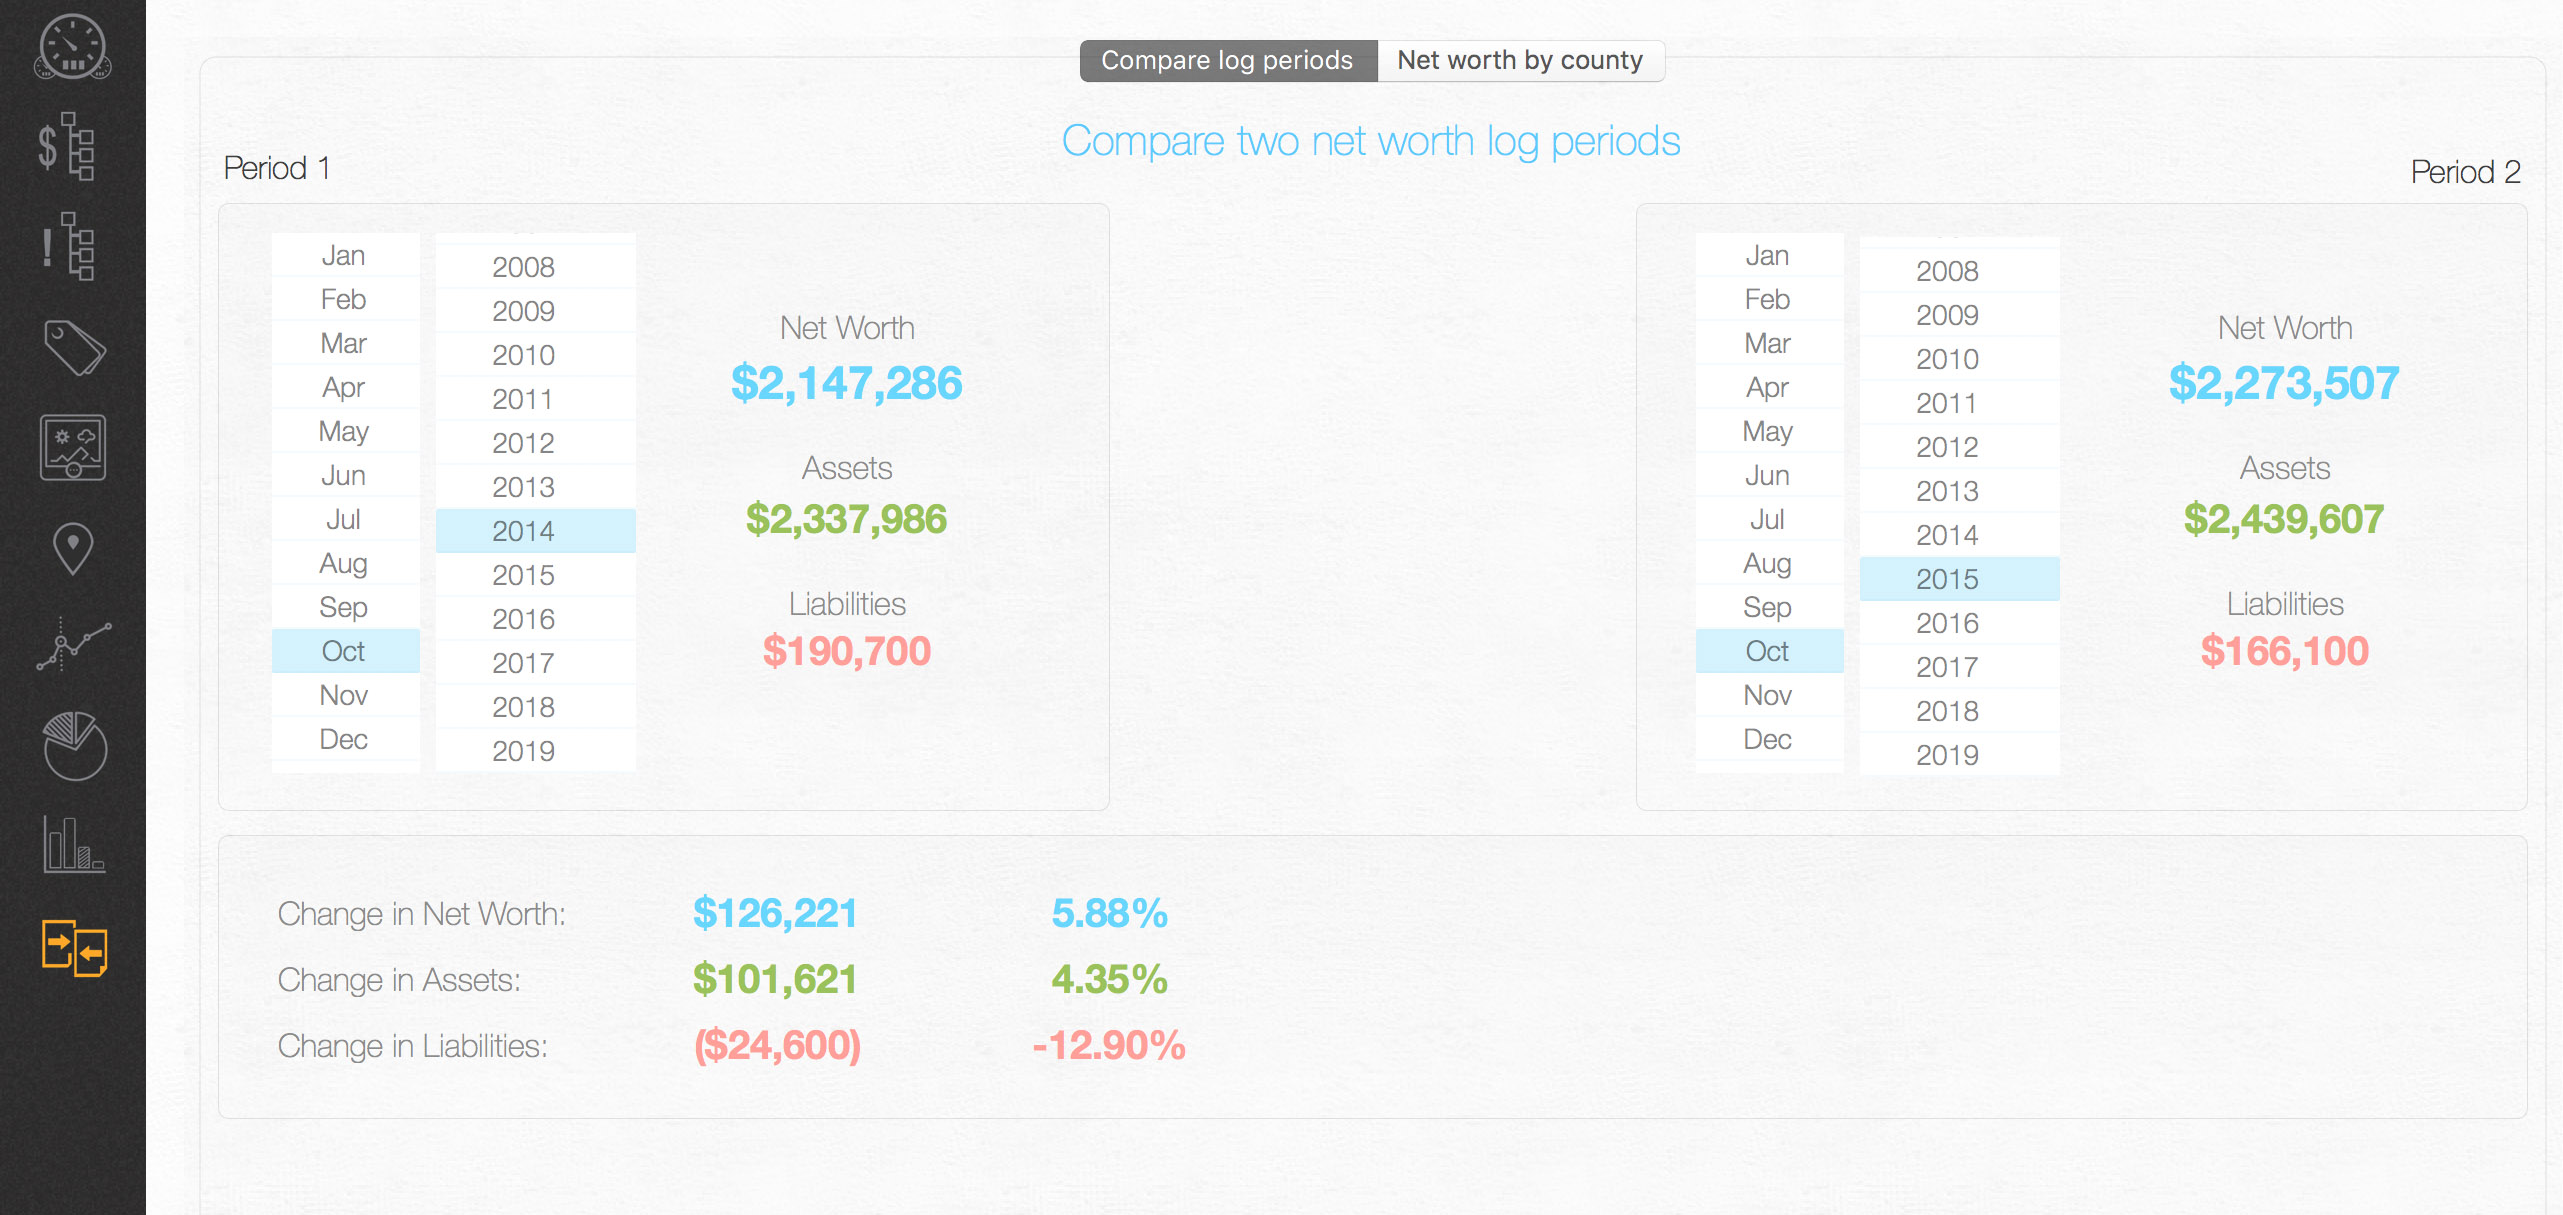
Task: Open the bar chart icon in sidebar
Action: [74, 844]
